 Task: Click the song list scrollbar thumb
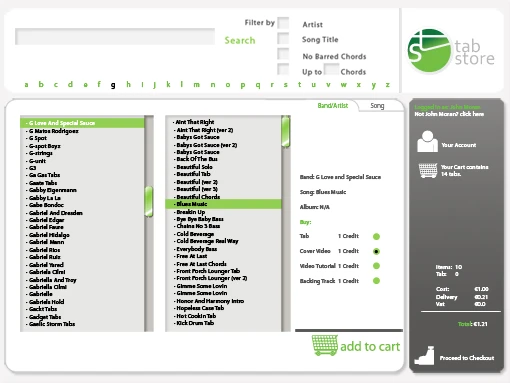(286, 132)
